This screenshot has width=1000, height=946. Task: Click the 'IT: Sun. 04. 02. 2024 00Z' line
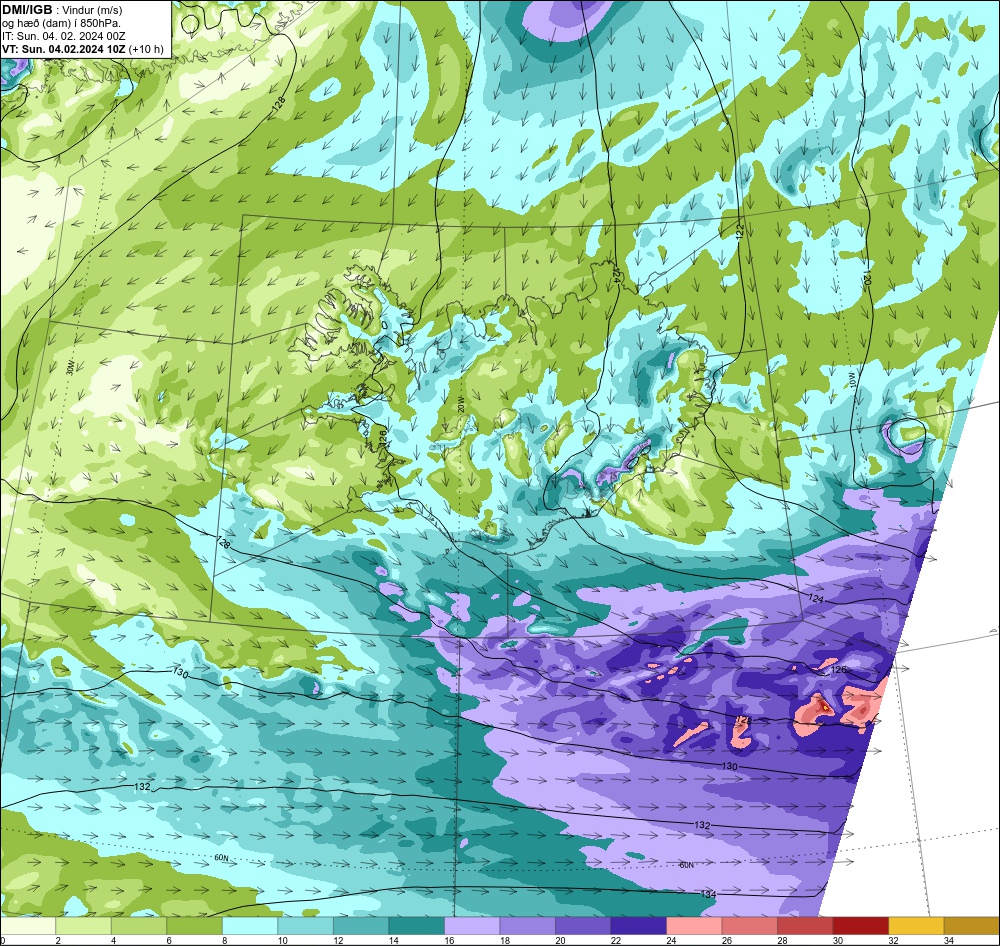coord(64,36)
